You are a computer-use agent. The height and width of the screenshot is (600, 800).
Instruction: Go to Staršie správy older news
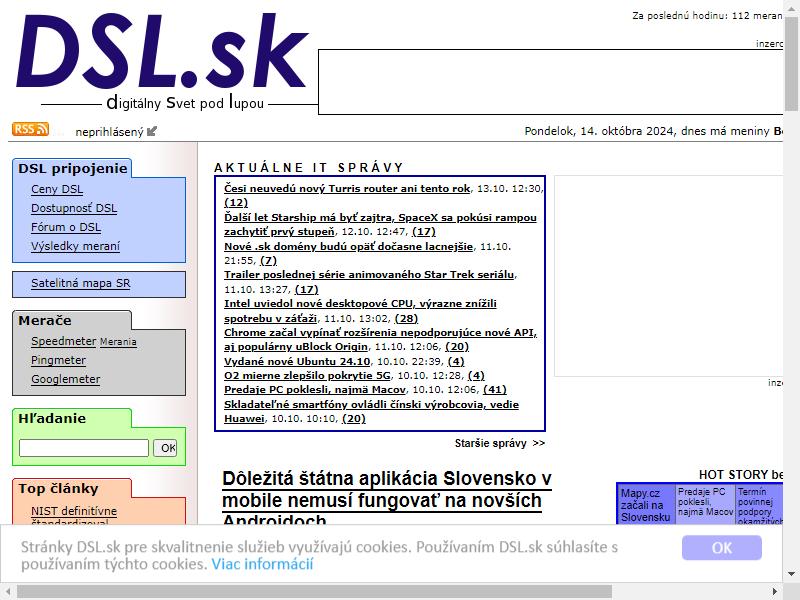point(499,443)
